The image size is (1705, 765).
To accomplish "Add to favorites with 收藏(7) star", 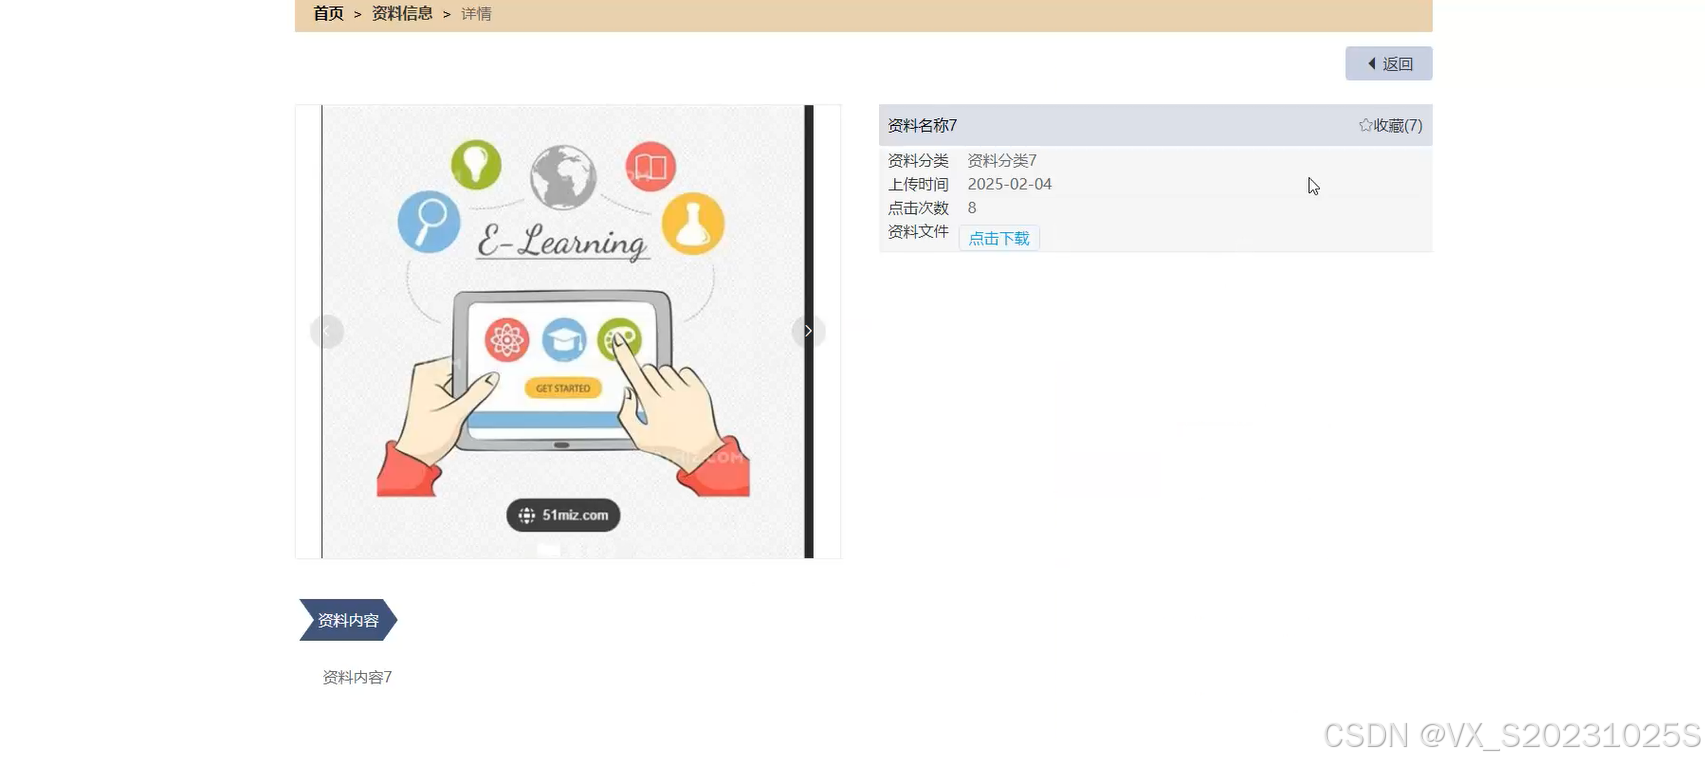I will click(x=1390, y=125).
